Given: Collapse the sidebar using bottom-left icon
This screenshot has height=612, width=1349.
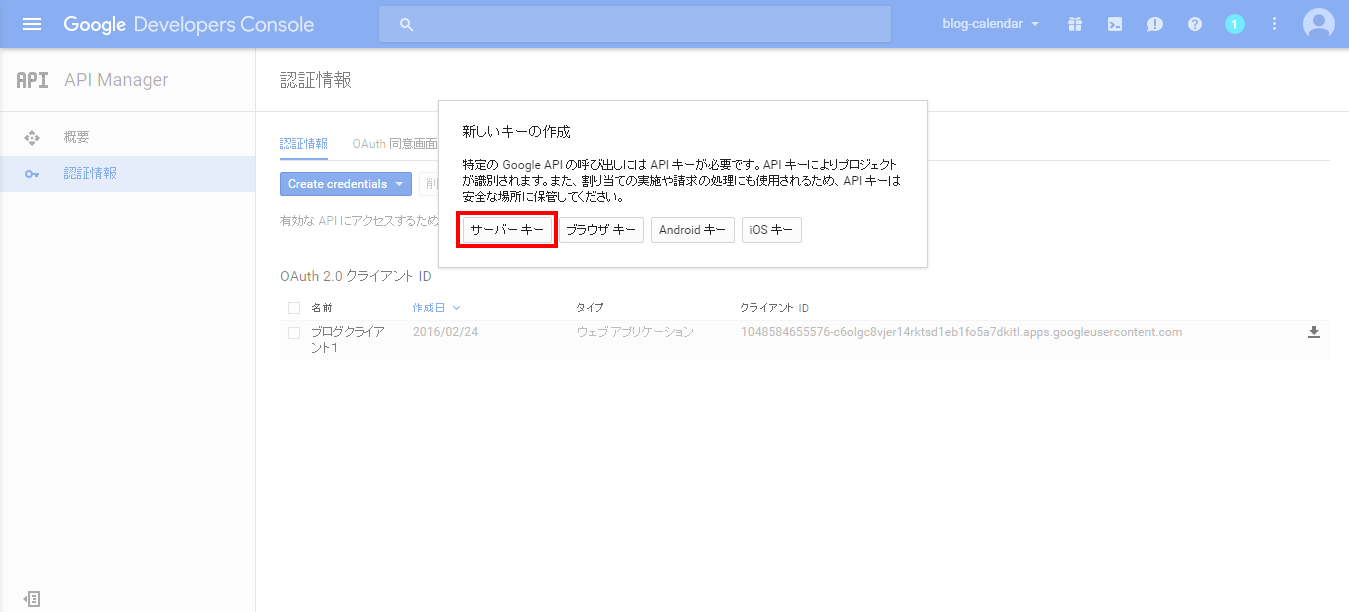Looking at the screenshot, I should click(32, 599).
